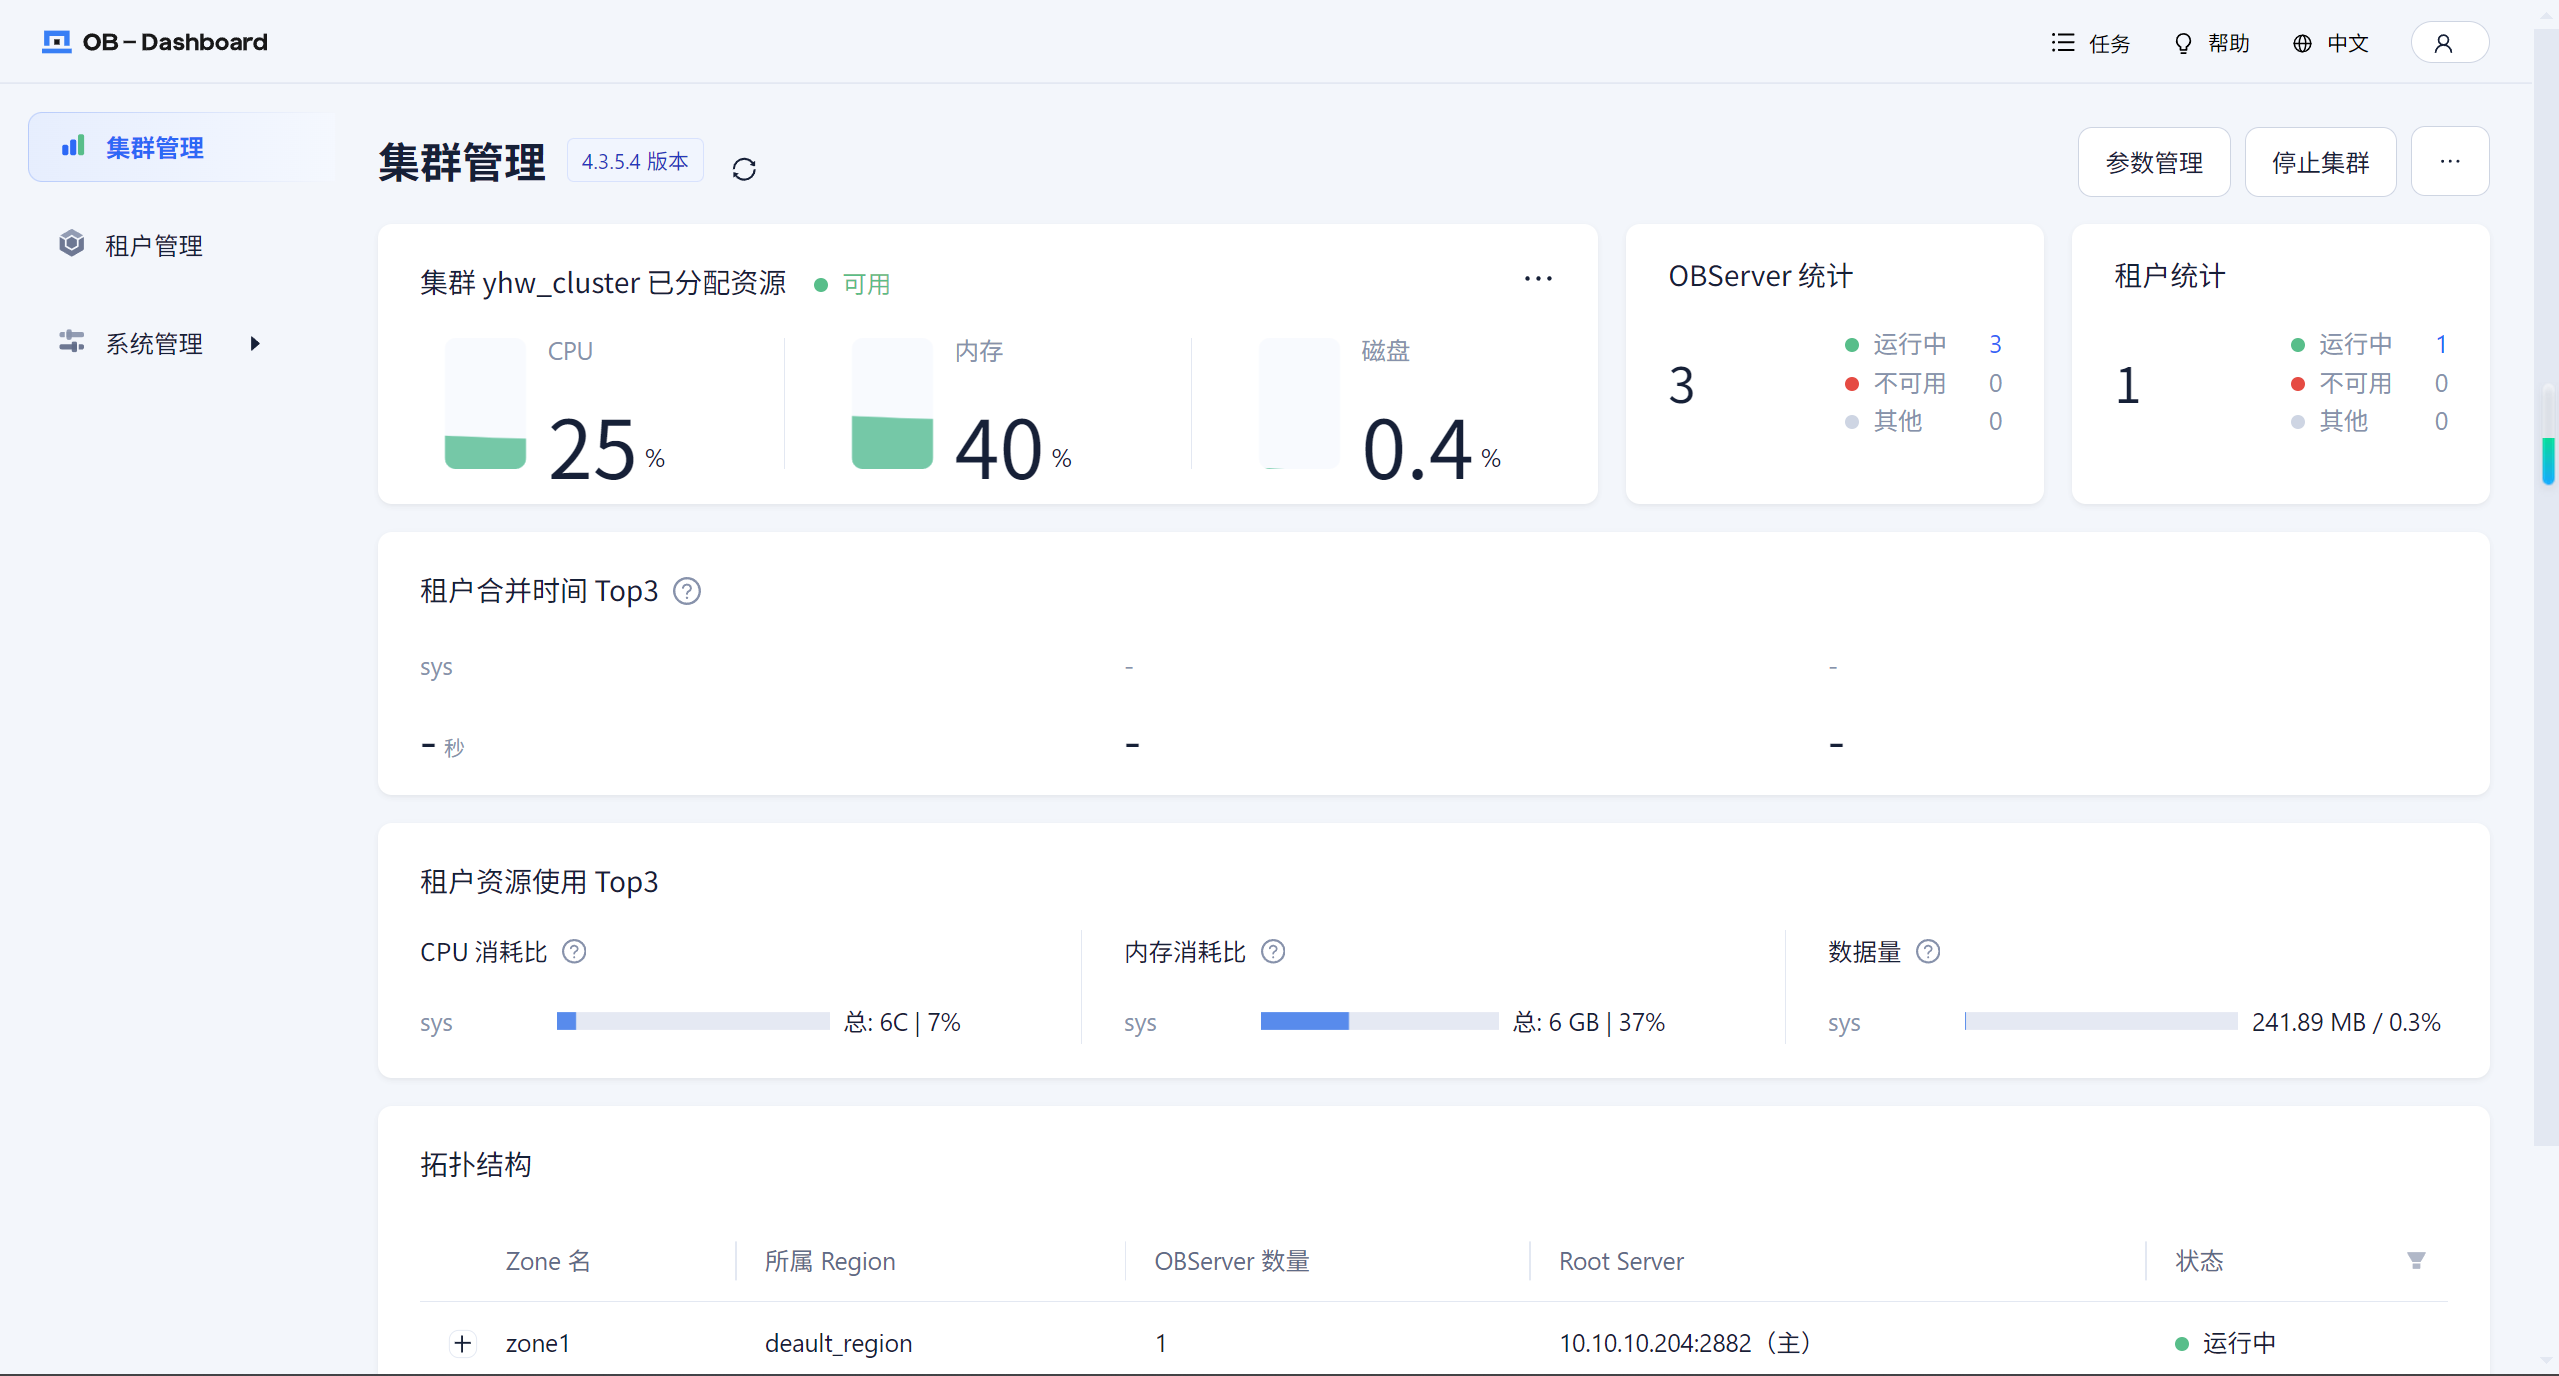This screenshot has height=1376, width=2559.
Task: Go to 租户管理 in the sidebar
Action: click(x=153, y=245)
